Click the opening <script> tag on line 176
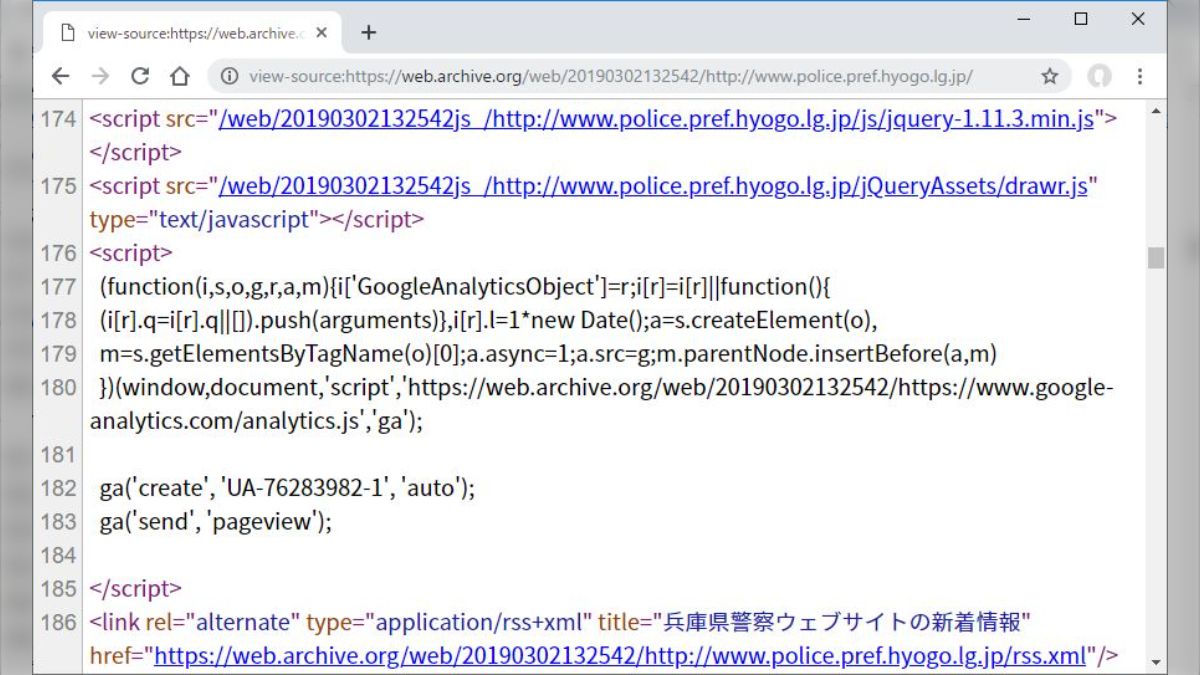This screenshot has width=1200, height=675. click(x=131, y=253)
